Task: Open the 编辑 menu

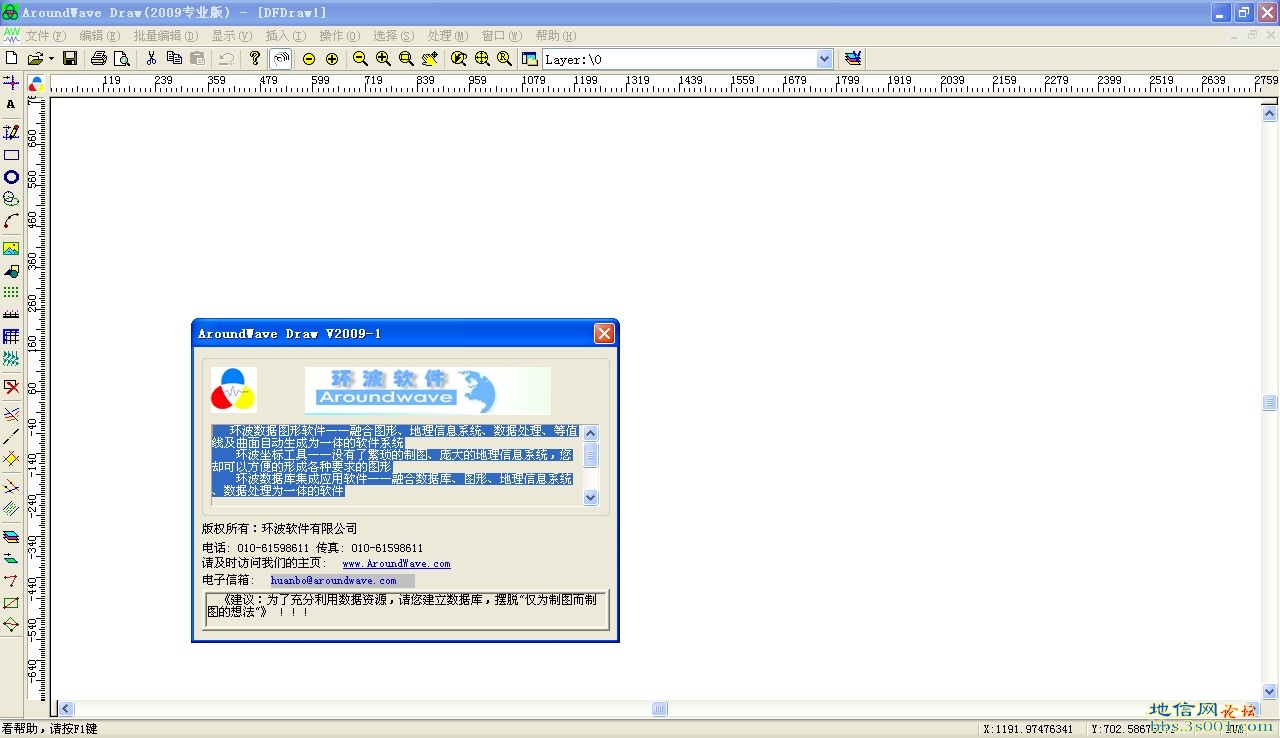Action: 99,35
